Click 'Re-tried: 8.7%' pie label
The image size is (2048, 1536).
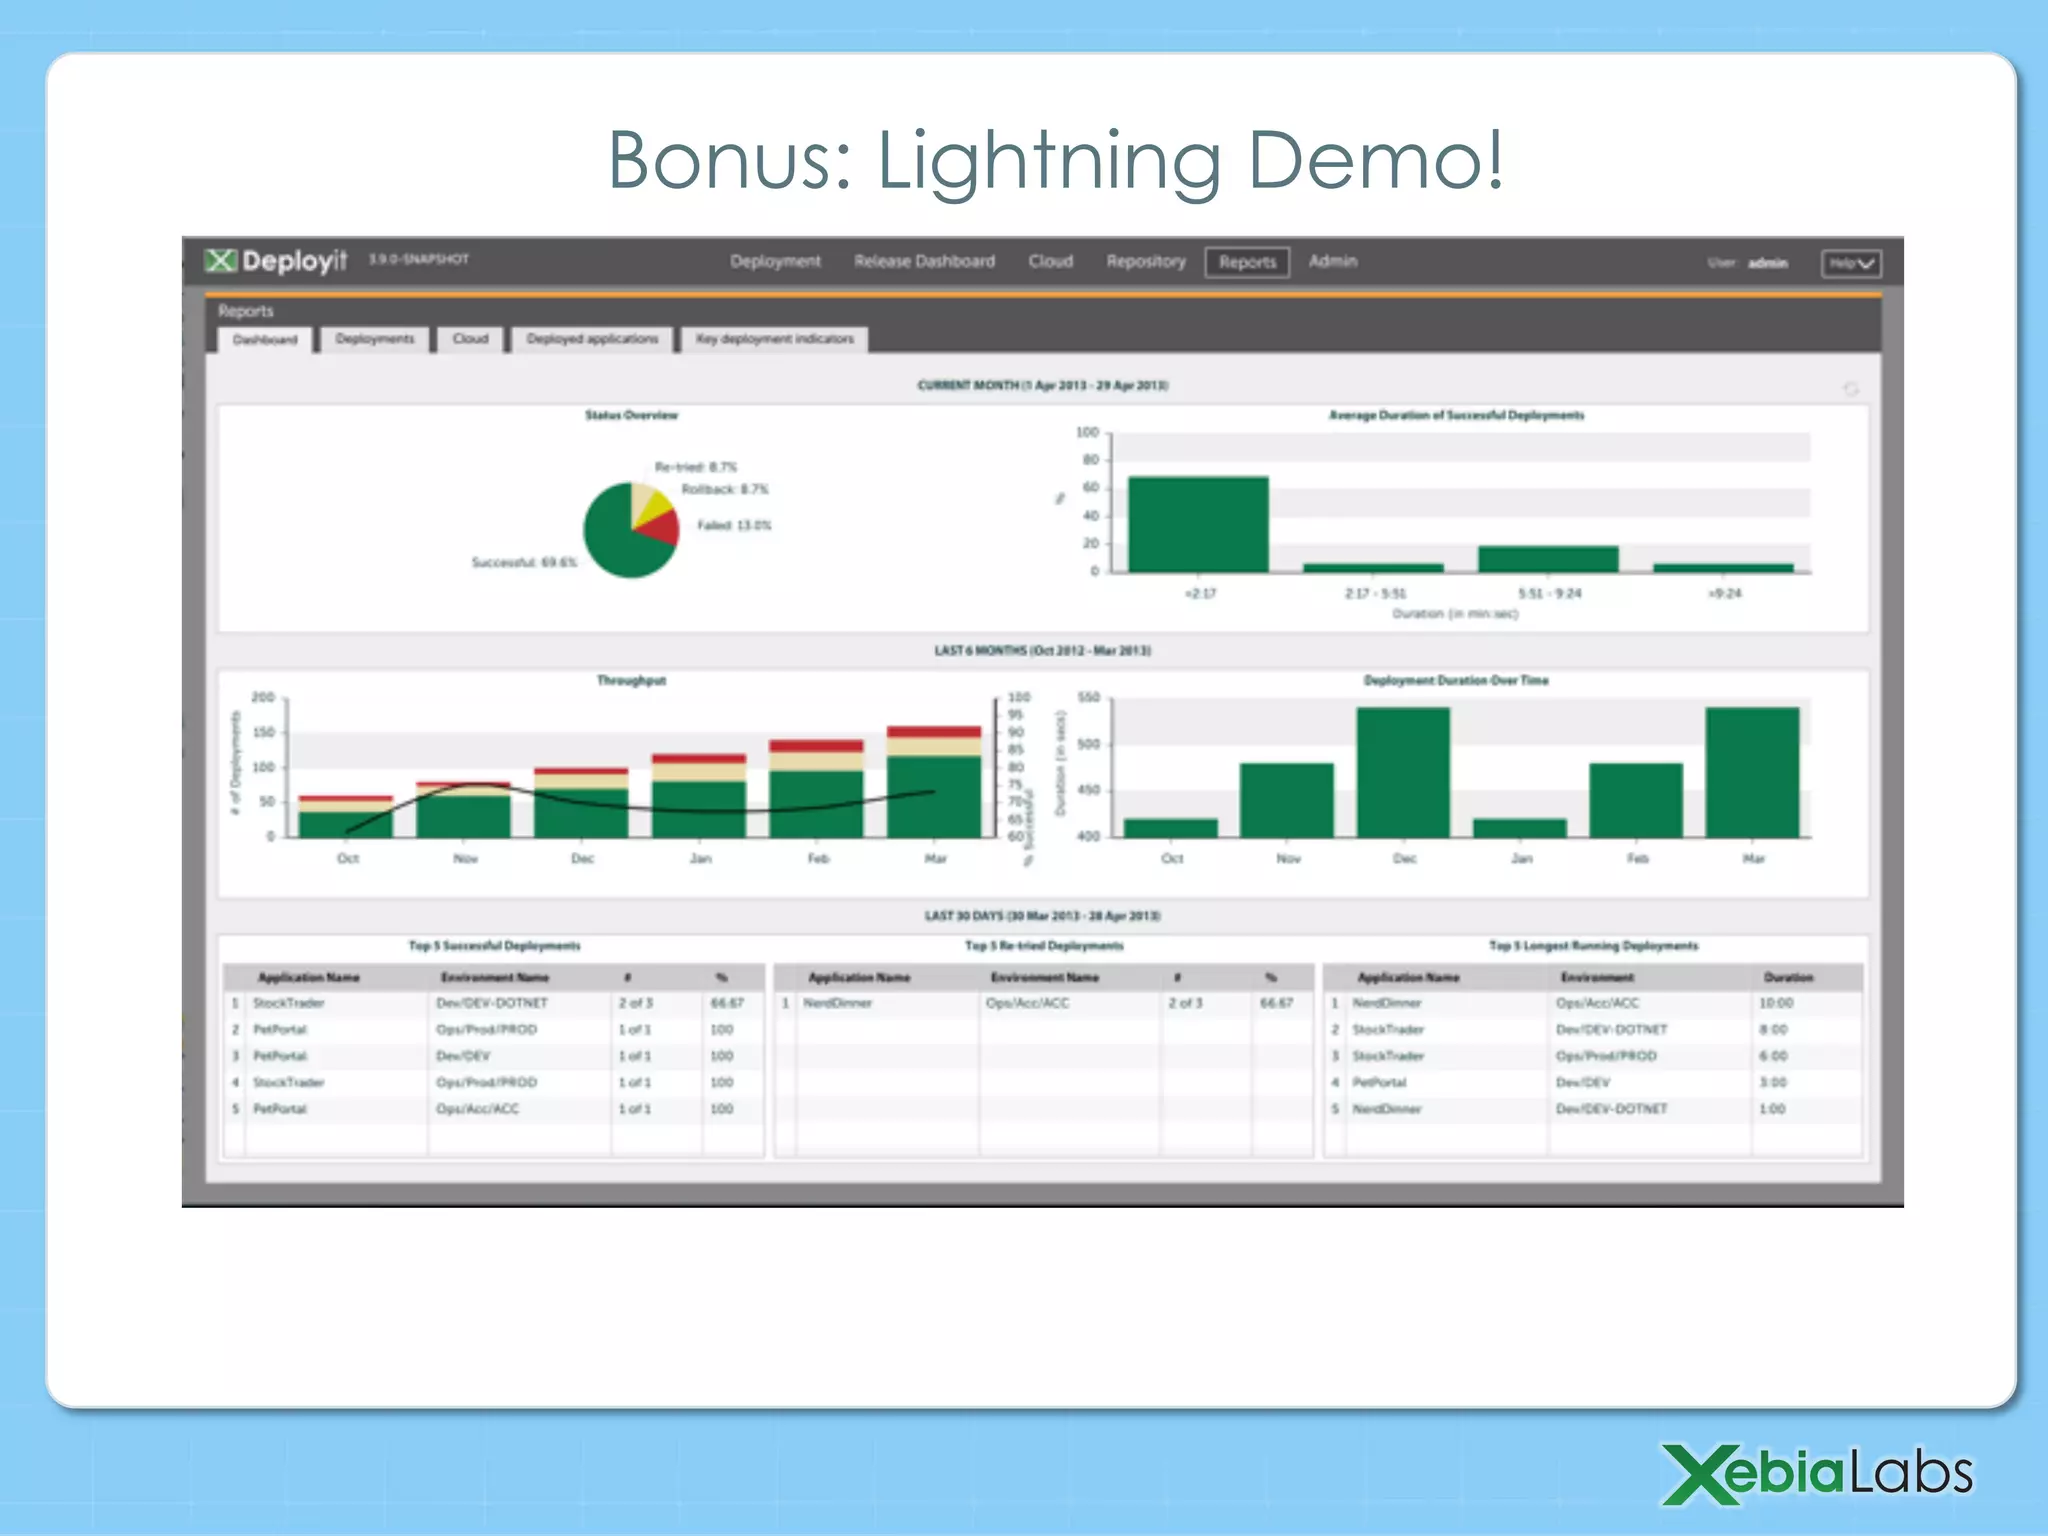(x=696, y=467)
